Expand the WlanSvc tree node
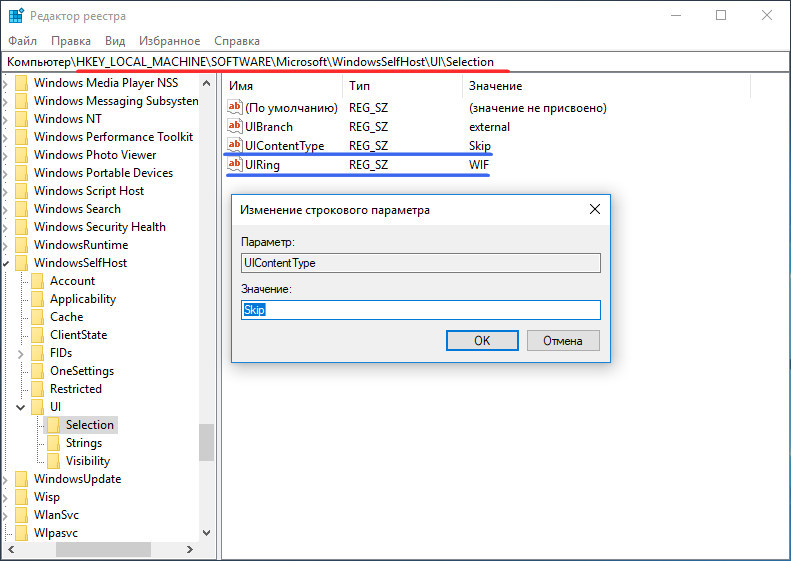The height and width of the screenshot is (561, 791). pyautogui.click(x=6, y=516)
